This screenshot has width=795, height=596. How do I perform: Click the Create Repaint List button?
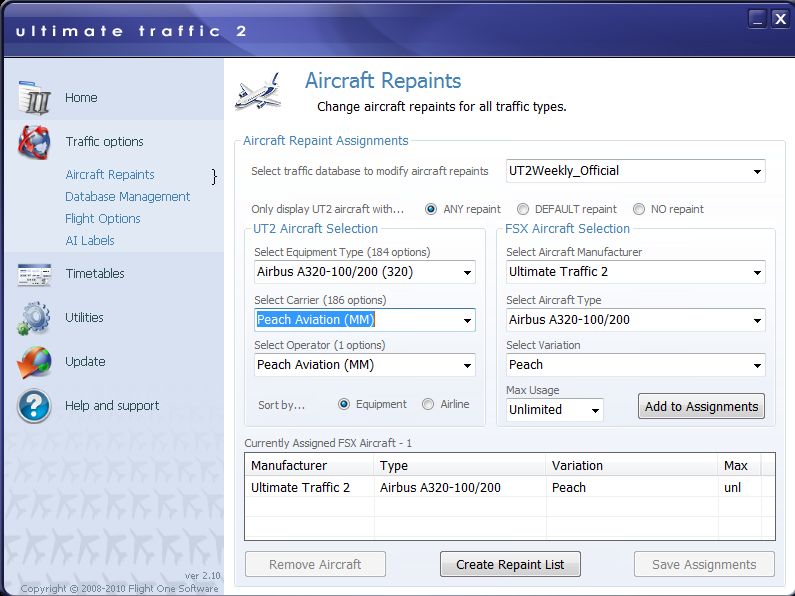click(x=510, y=564)
